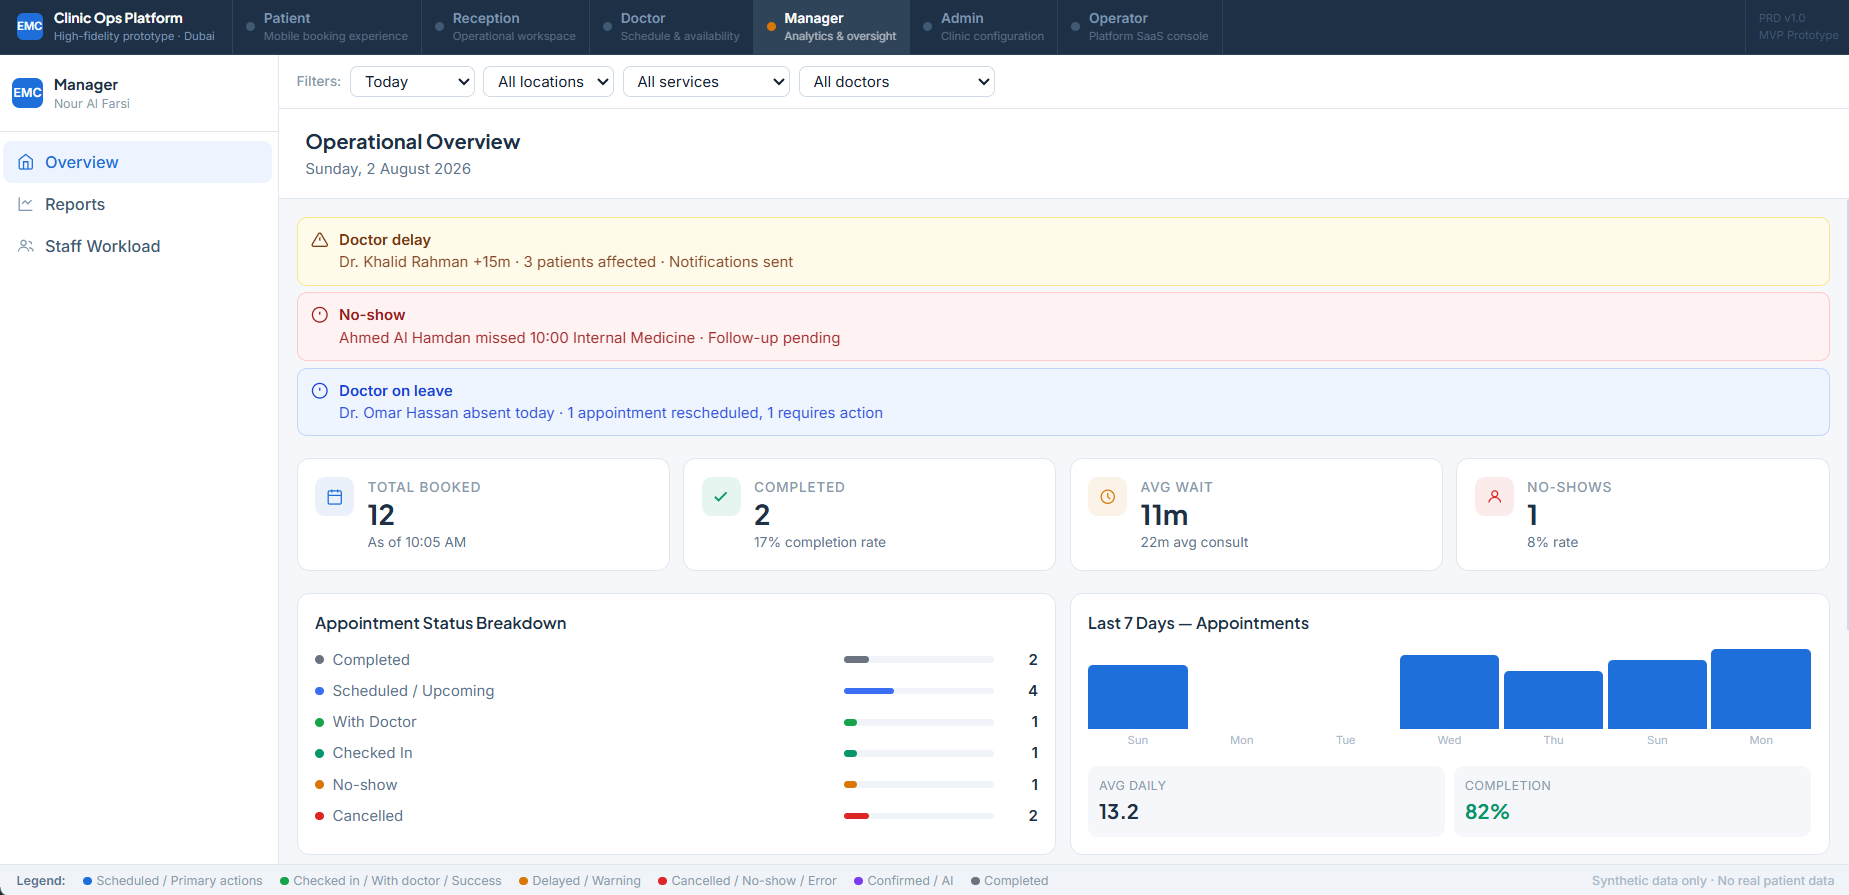Click the Completed checkmark icon
Image resolution: width=1849 pixels, height=895 pixels.
point(721,497)
